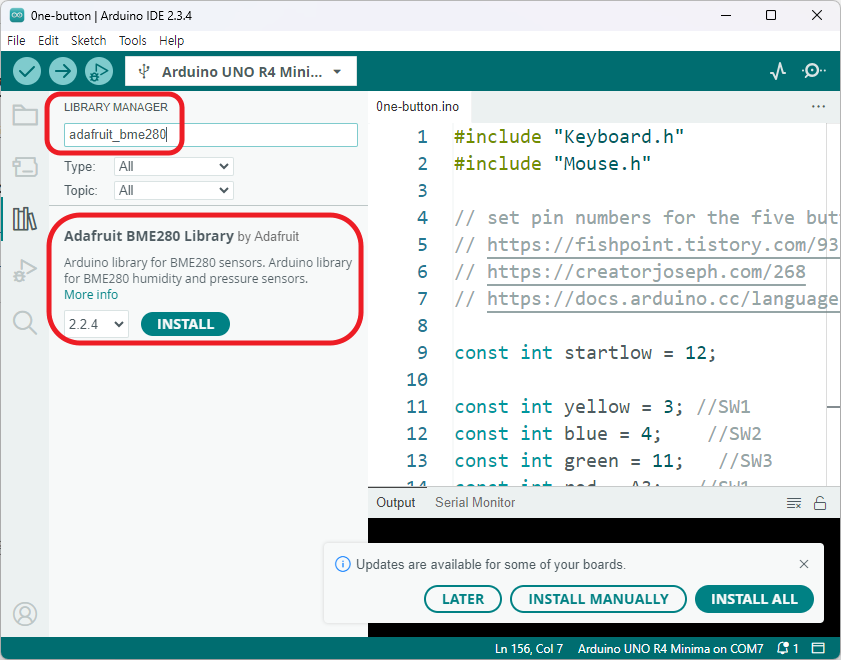Click the #include "Keyboard.h" line
The height and width of the screenshot is (660, 841).
click(x=569, y=137)
